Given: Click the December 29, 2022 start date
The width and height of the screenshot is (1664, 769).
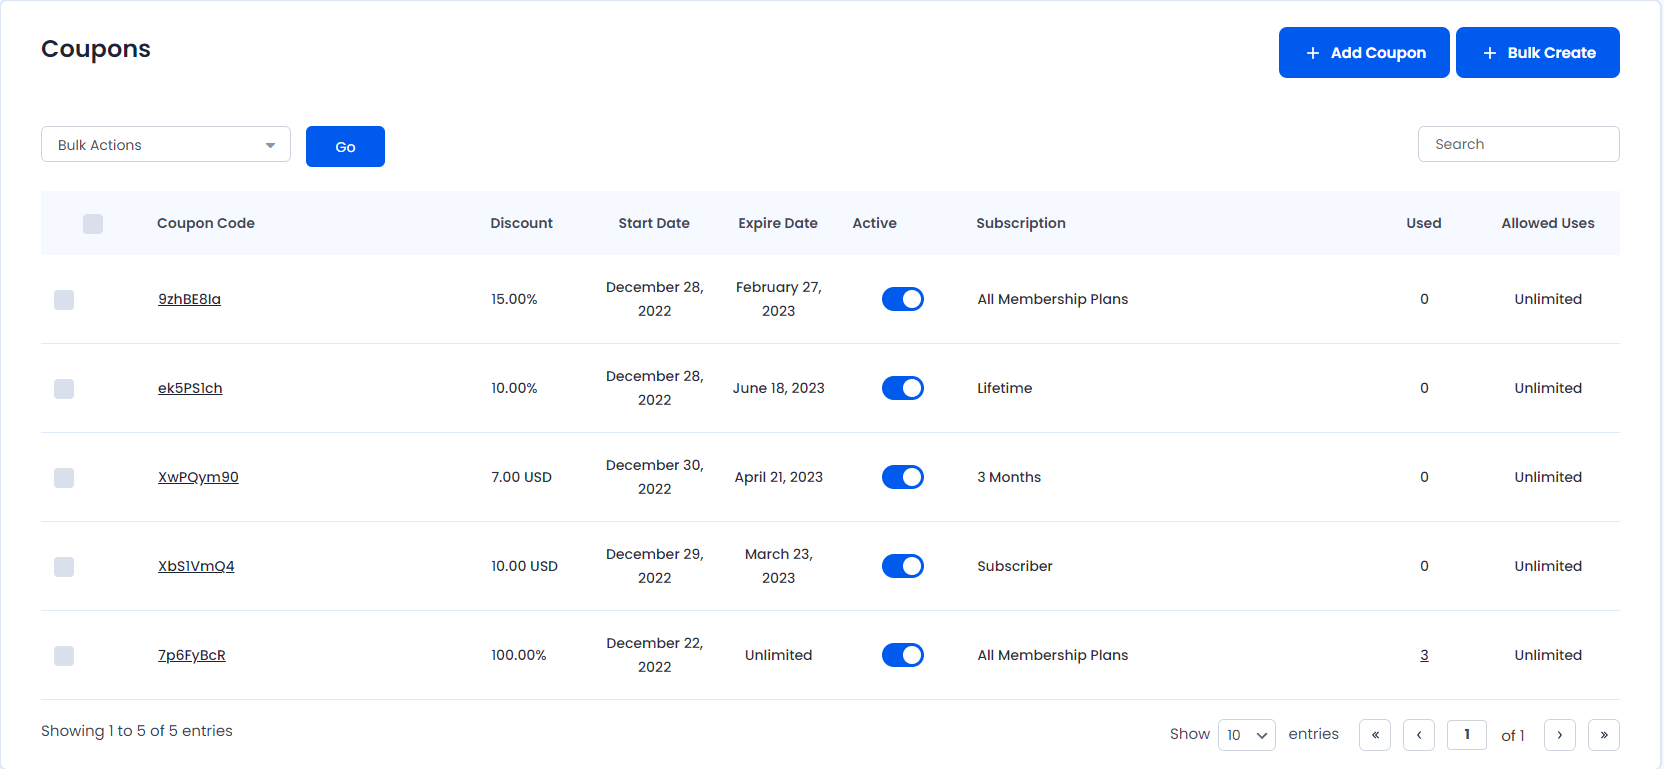Looking at the screenshot, I should 655,566.
